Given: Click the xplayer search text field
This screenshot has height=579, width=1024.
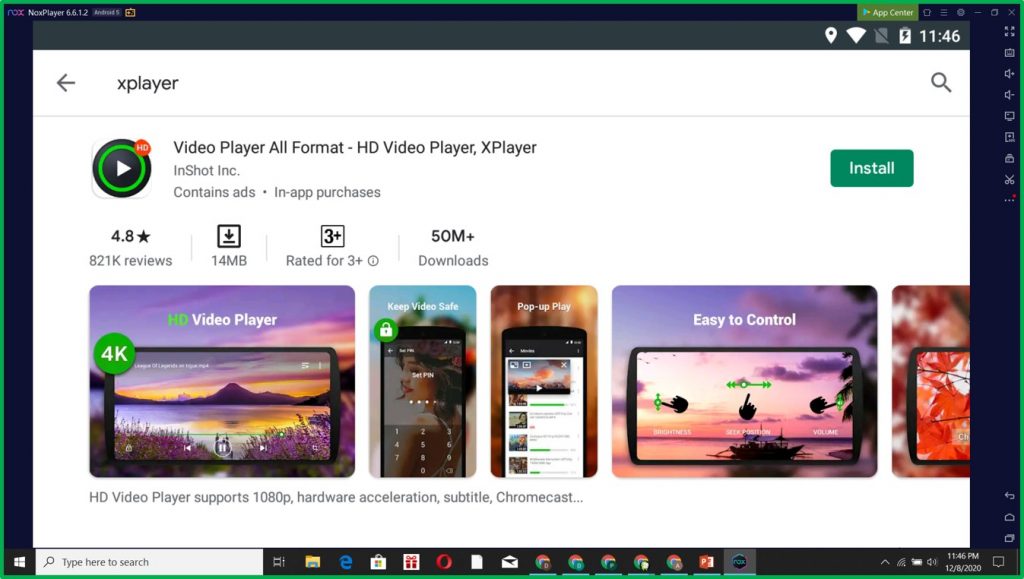Looking at the screenshot, I should pyautogui.click(x=148, y=83).
